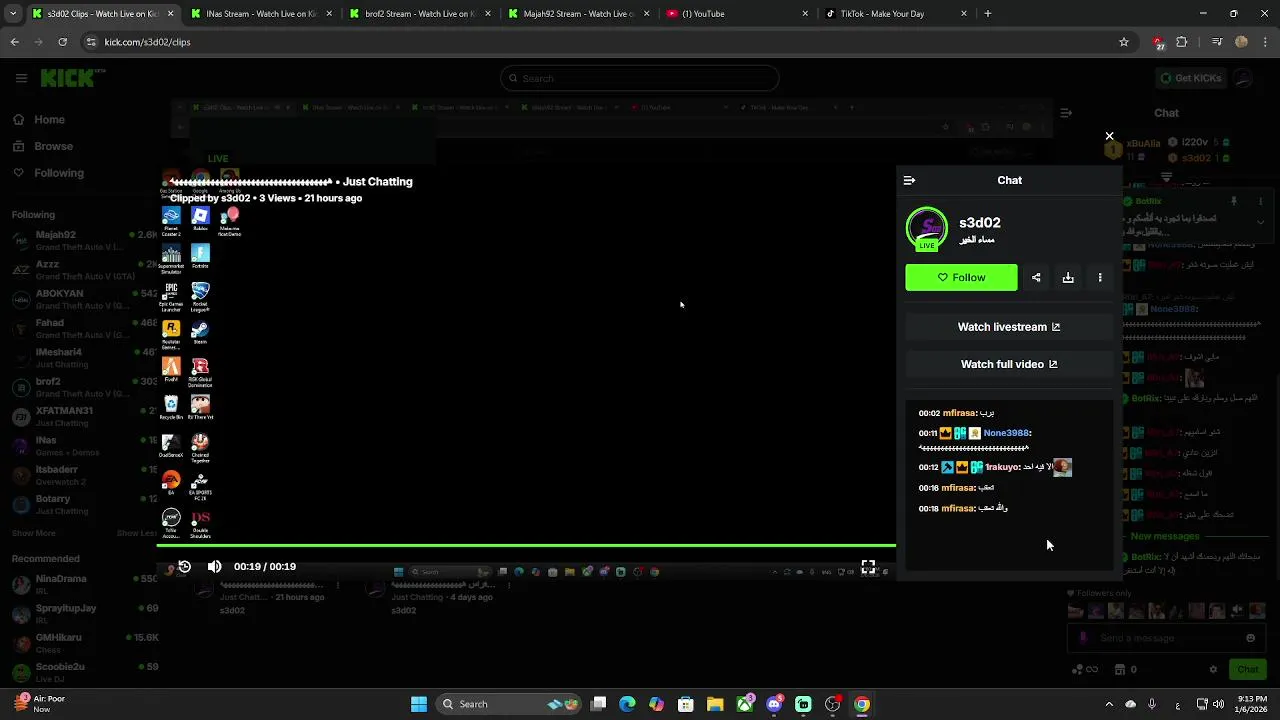Open Xbox app from taskbar

(x=745, y=704)
